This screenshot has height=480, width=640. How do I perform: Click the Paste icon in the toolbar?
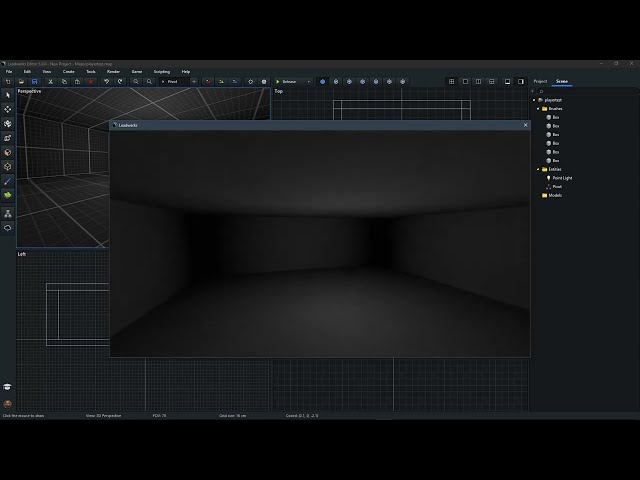tap(77, 82)
